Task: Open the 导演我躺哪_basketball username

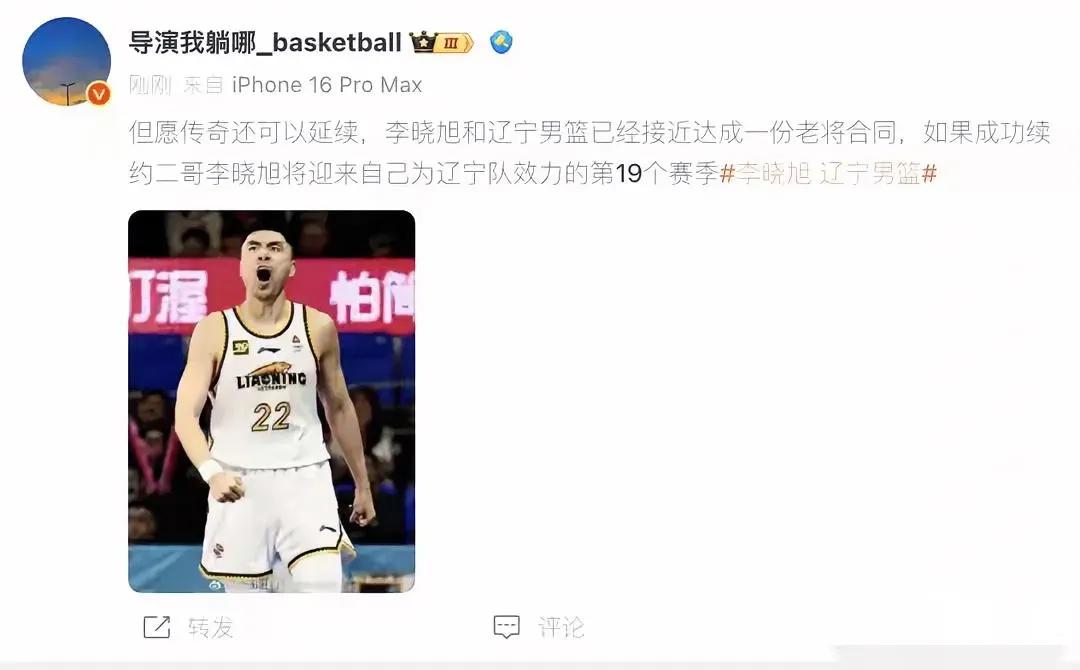Action: (x=265, y=43)
